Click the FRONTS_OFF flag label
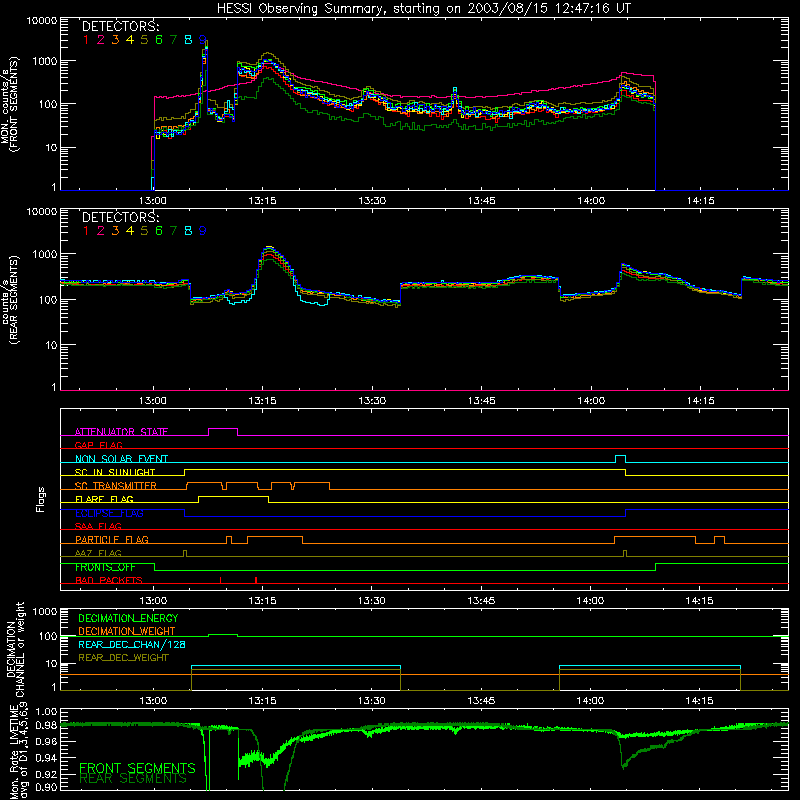The height and width of the screenshot is (800, 800). click(105, 567)
